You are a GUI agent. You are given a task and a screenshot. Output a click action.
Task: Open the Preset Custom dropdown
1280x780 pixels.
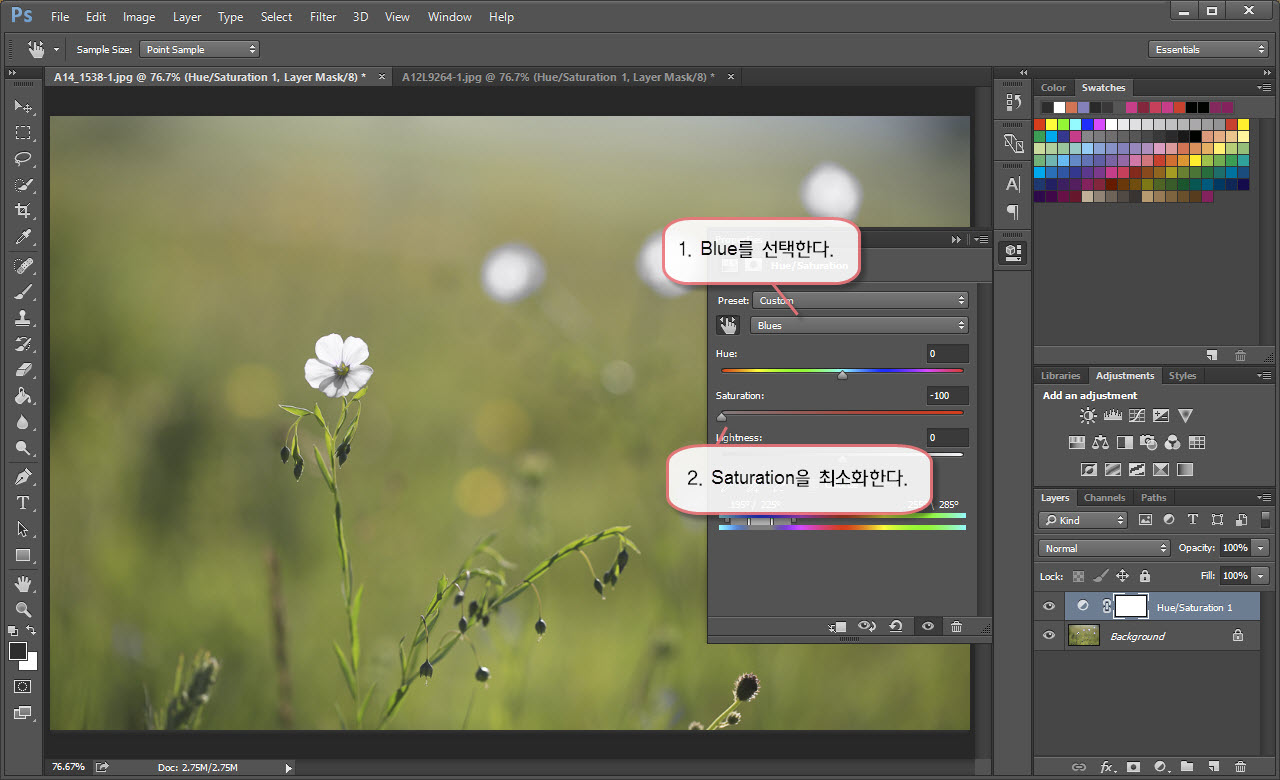pyautogui.click(x=860, y=300)
